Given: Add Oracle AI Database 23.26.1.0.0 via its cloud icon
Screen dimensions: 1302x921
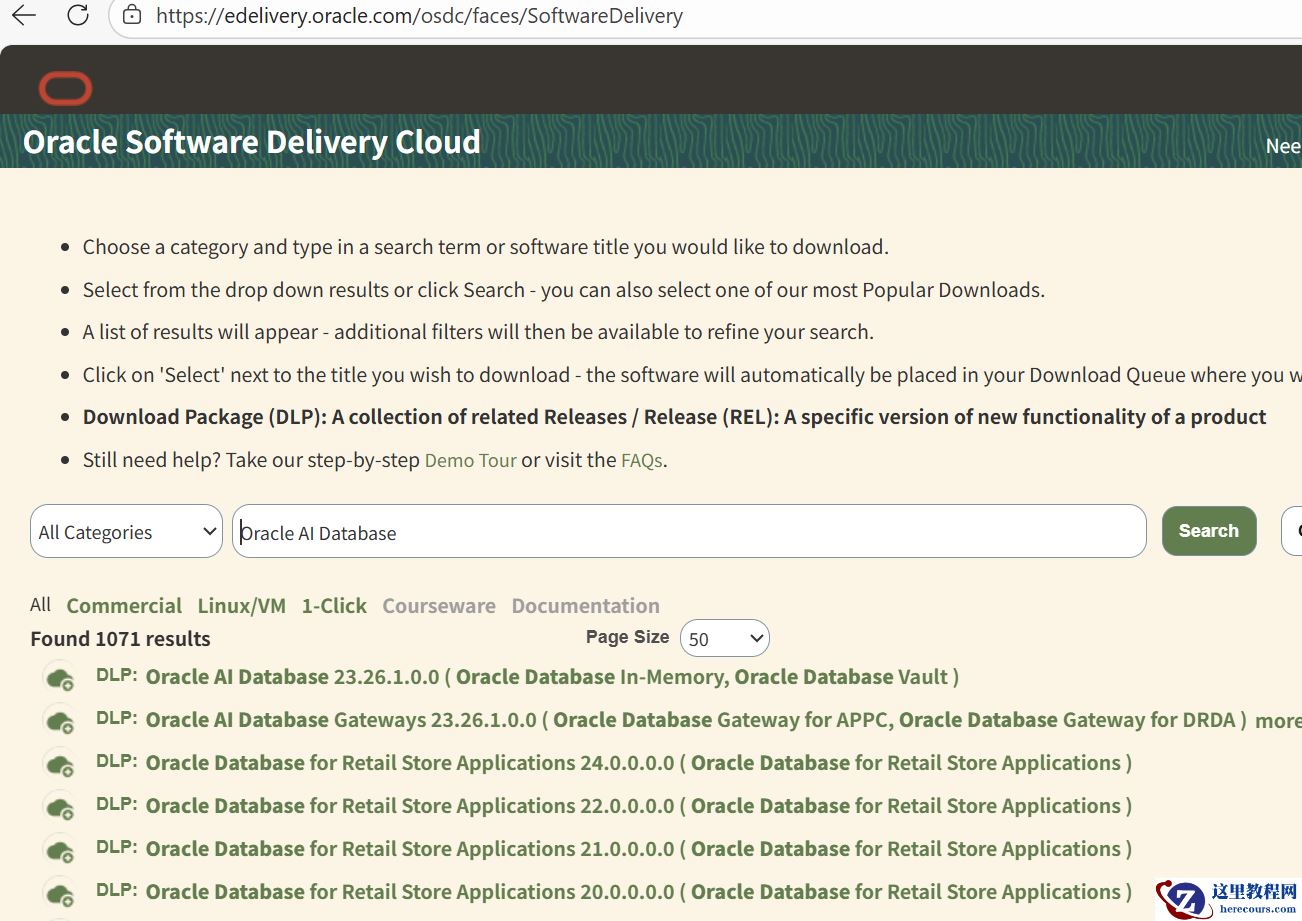Looking at the screenshot, I should pyautogui.click(x=60, y=678).
